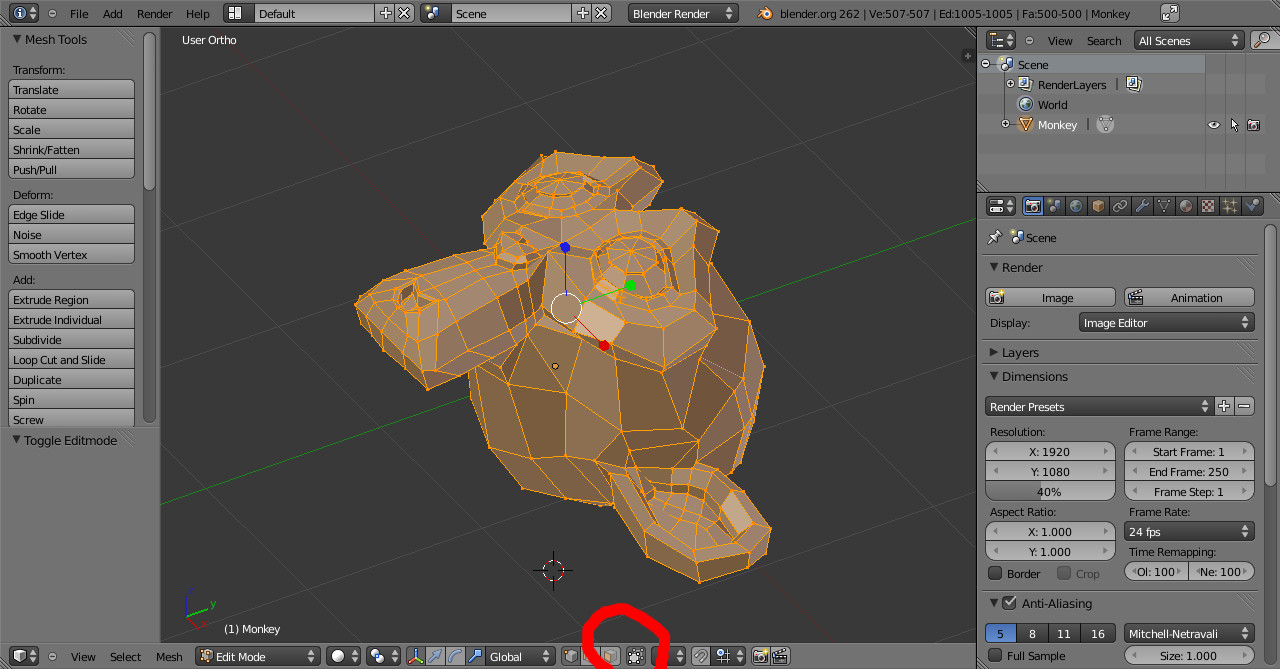Click the delete scene X icon next to Scene
The height and width of the screenshot is (669, 1280).
[x=601, y=13]
